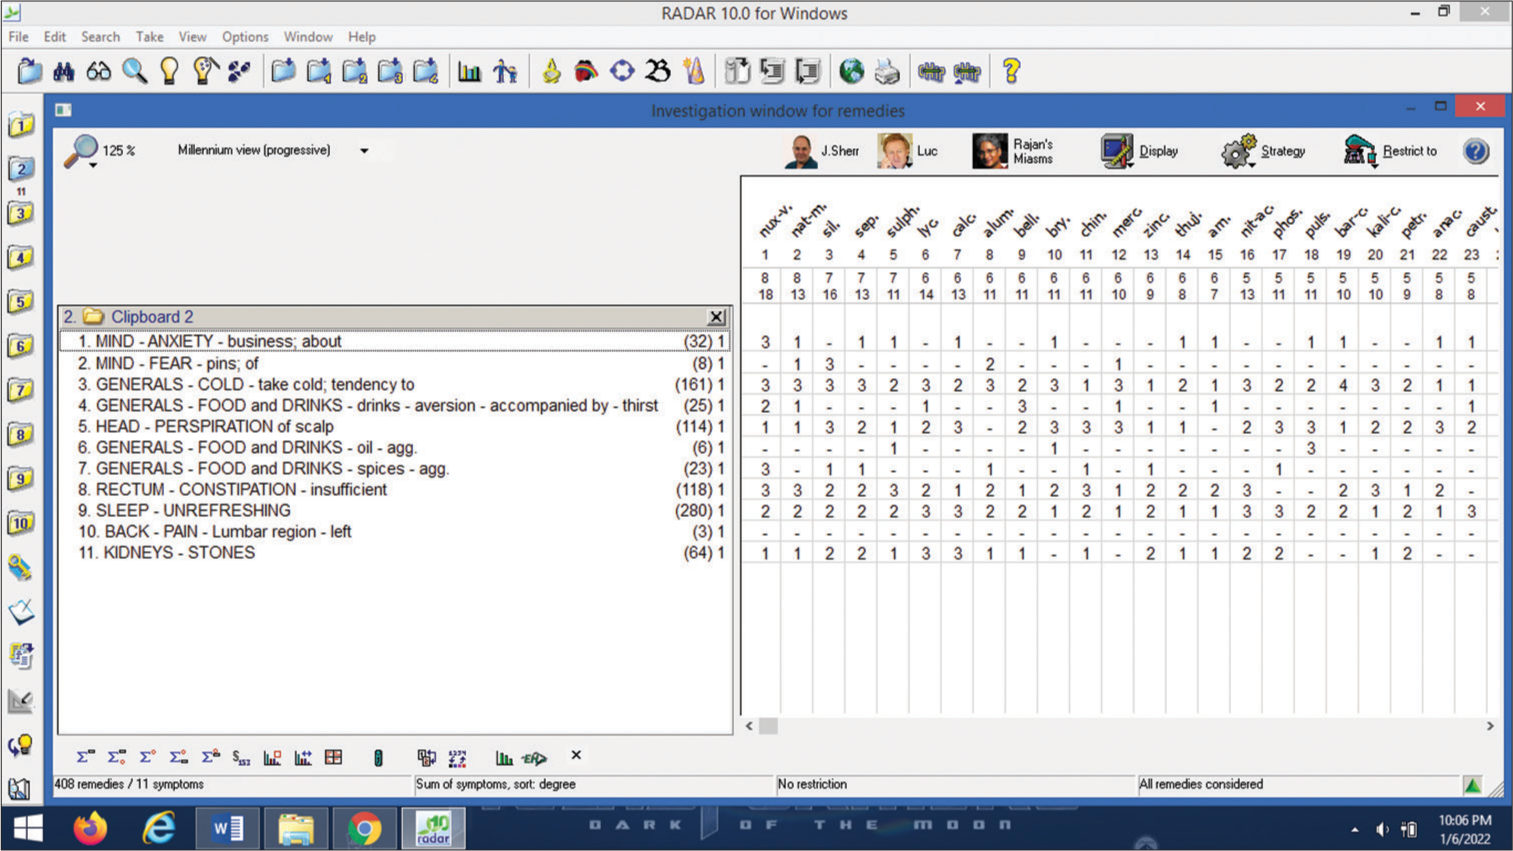Click the gothic letter B icon
Image resolution: width=1513 pixels, height=851 pixels.
point(658,71)
